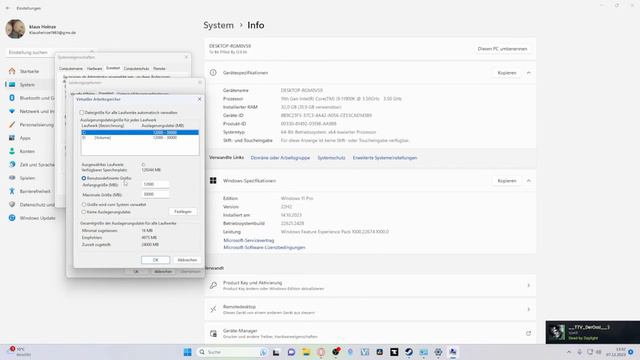Click the Anfangsgröße (MB) input field
This screenshot has width=640, height=360.
[156, 184]
